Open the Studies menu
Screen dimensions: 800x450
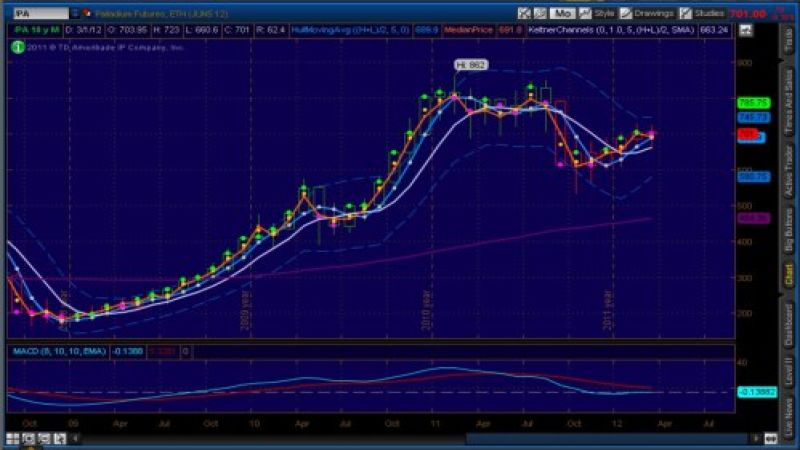point(709,13)
